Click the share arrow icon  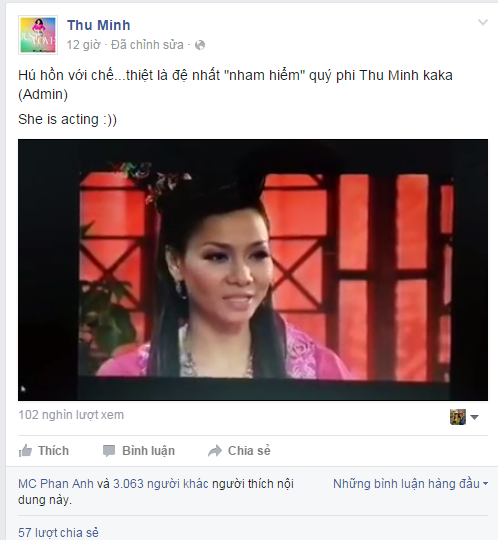tap(215, 451)
